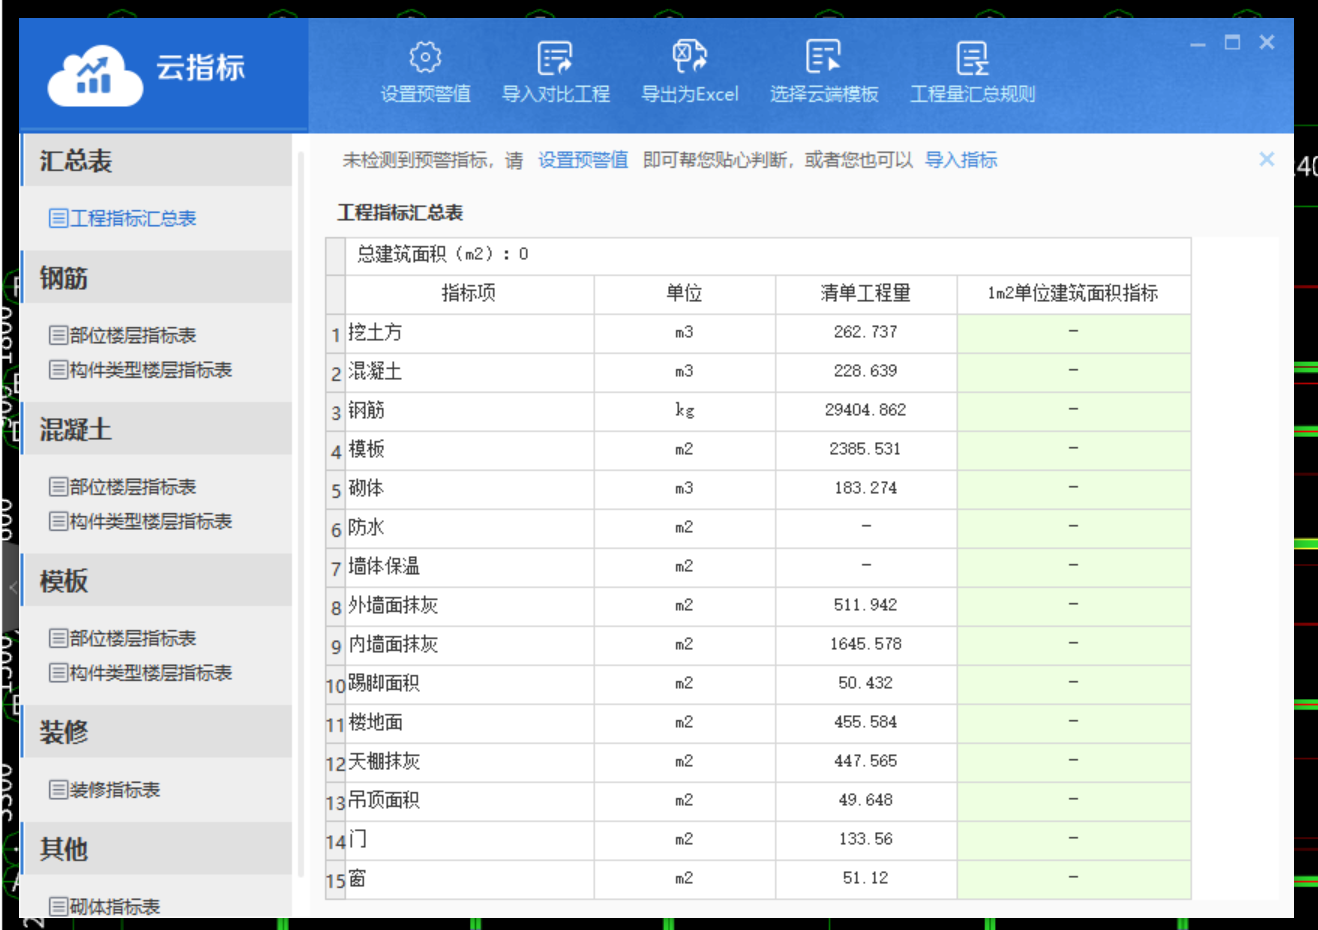Select the 窗 row label
1318x930 pixels.
[x=357, y=878]
